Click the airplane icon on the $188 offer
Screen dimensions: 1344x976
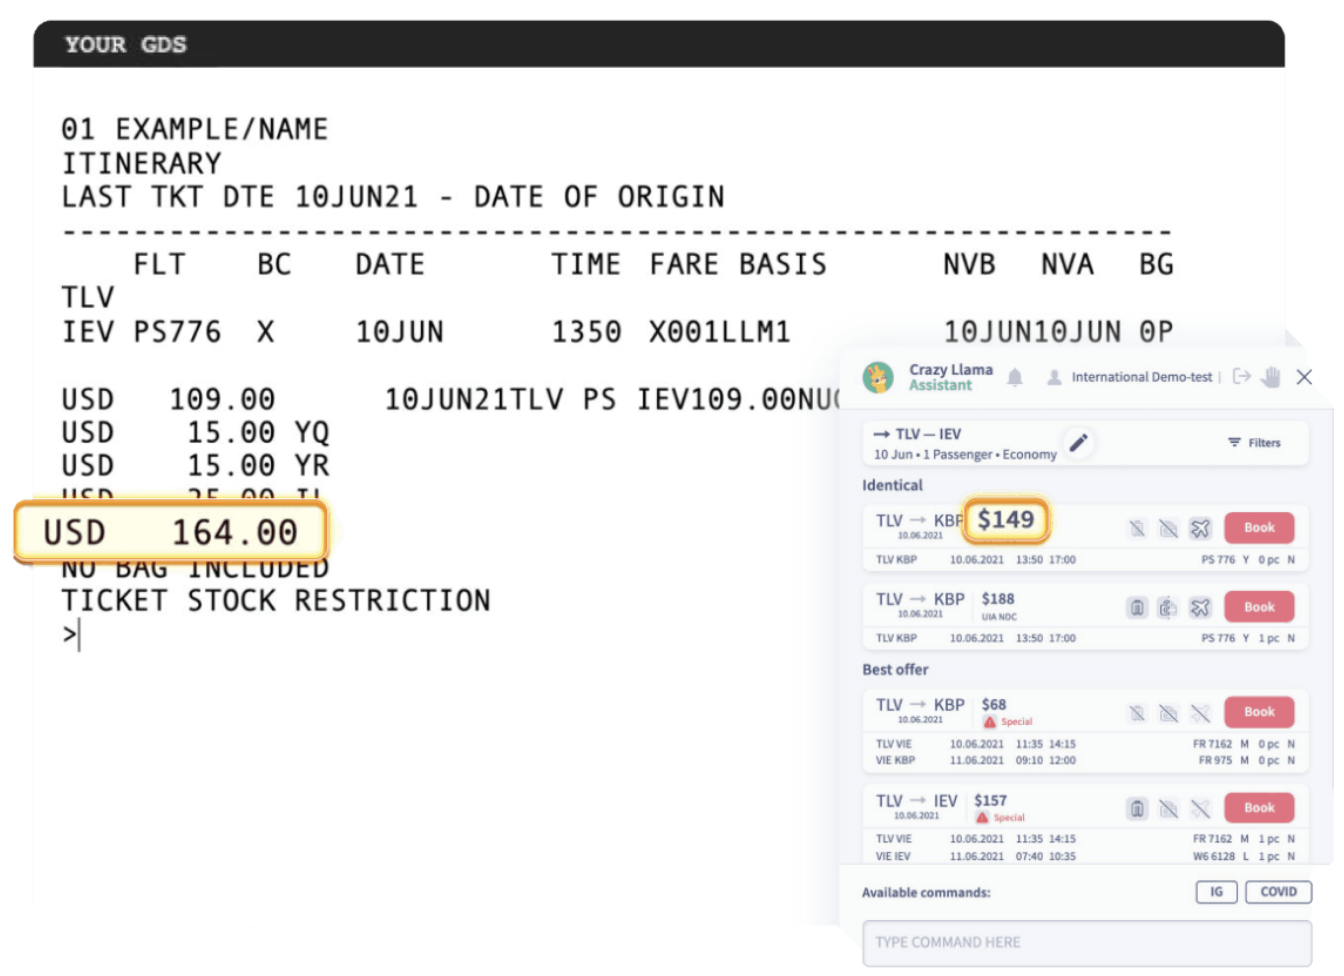[x=1200, y=607]
